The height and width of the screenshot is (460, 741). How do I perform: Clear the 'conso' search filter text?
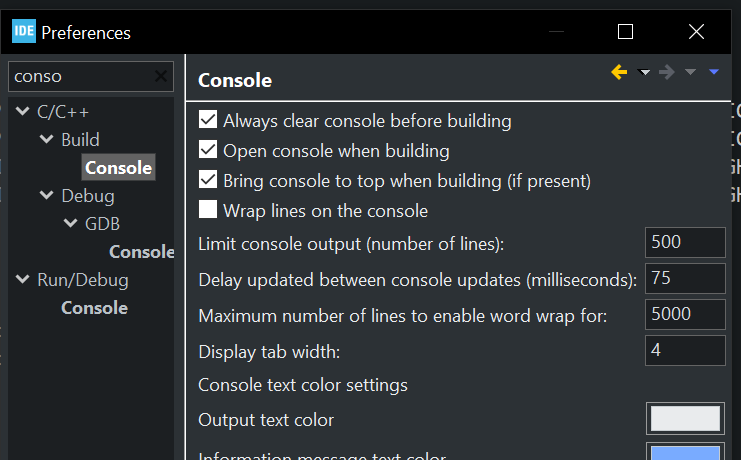coord(161,76)
